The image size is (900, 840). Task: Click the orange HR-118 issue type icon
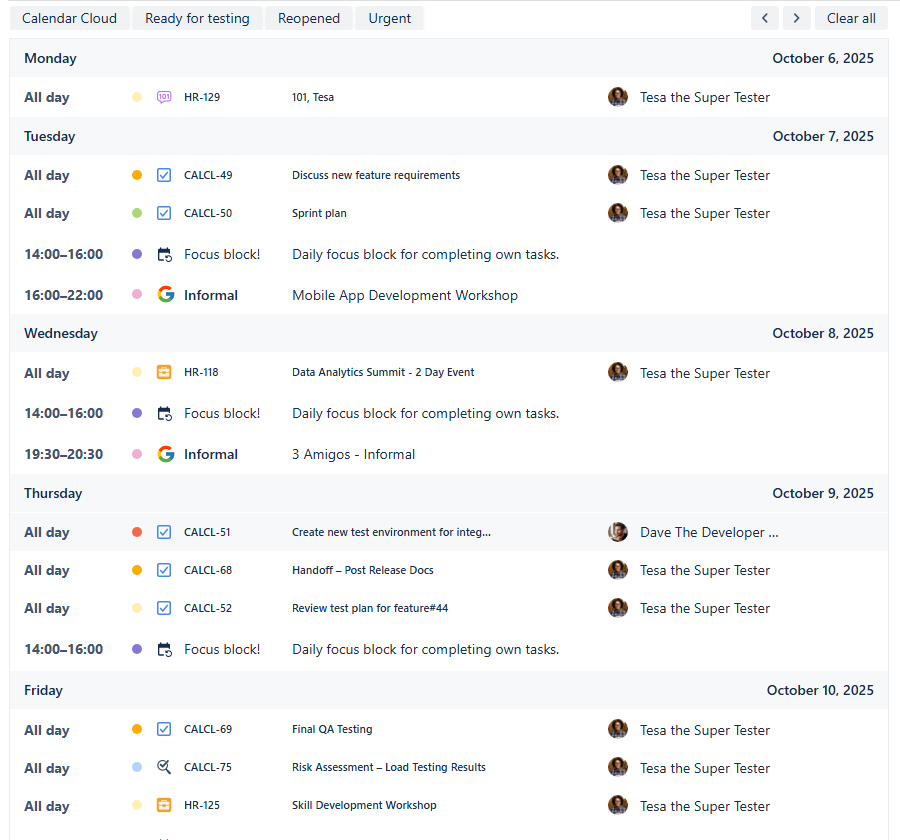[x=164, y=372]
